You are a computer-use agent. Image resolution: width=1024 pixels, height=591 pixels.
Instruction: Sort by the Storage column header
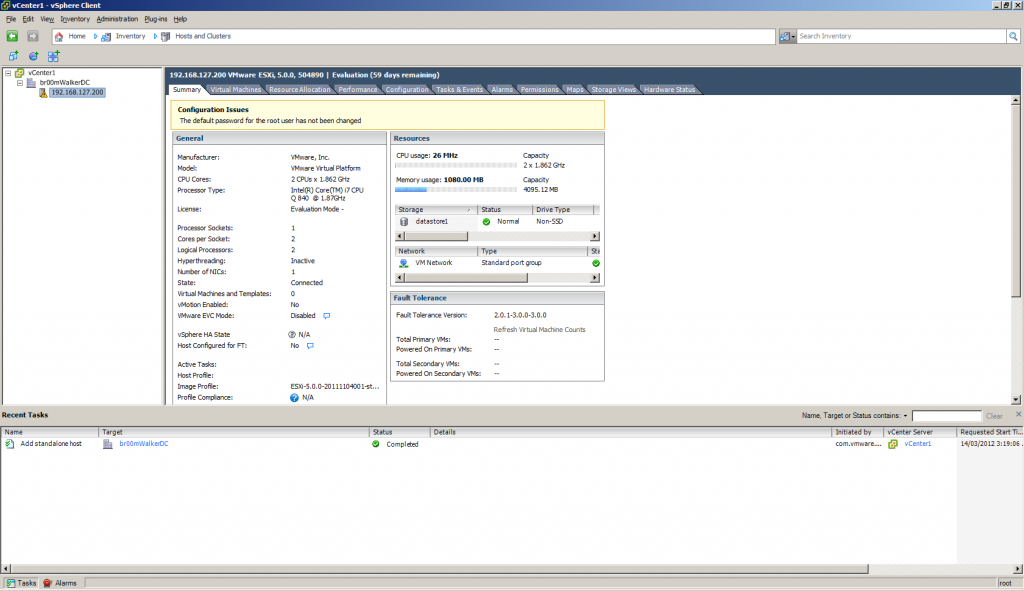435,210
